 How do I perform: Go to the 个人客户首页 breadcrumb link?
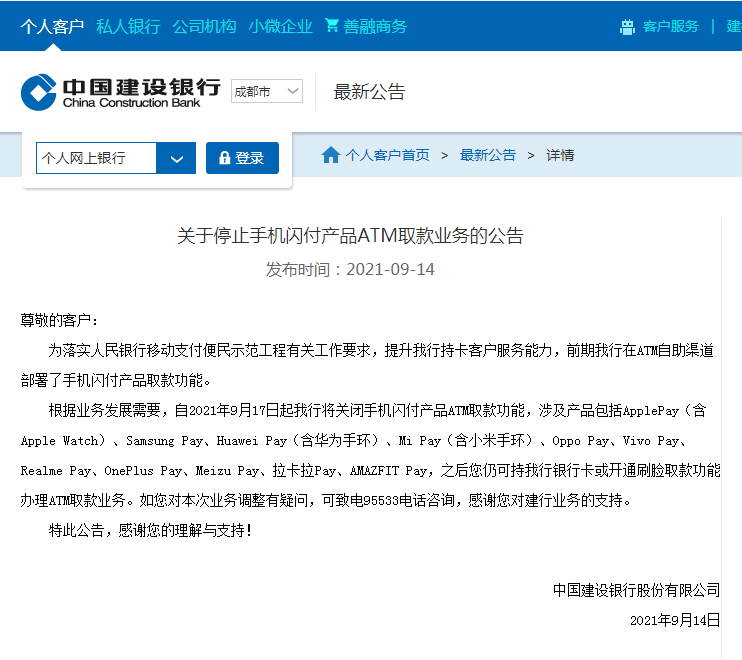pyautogui.click(x=387, y=155)
